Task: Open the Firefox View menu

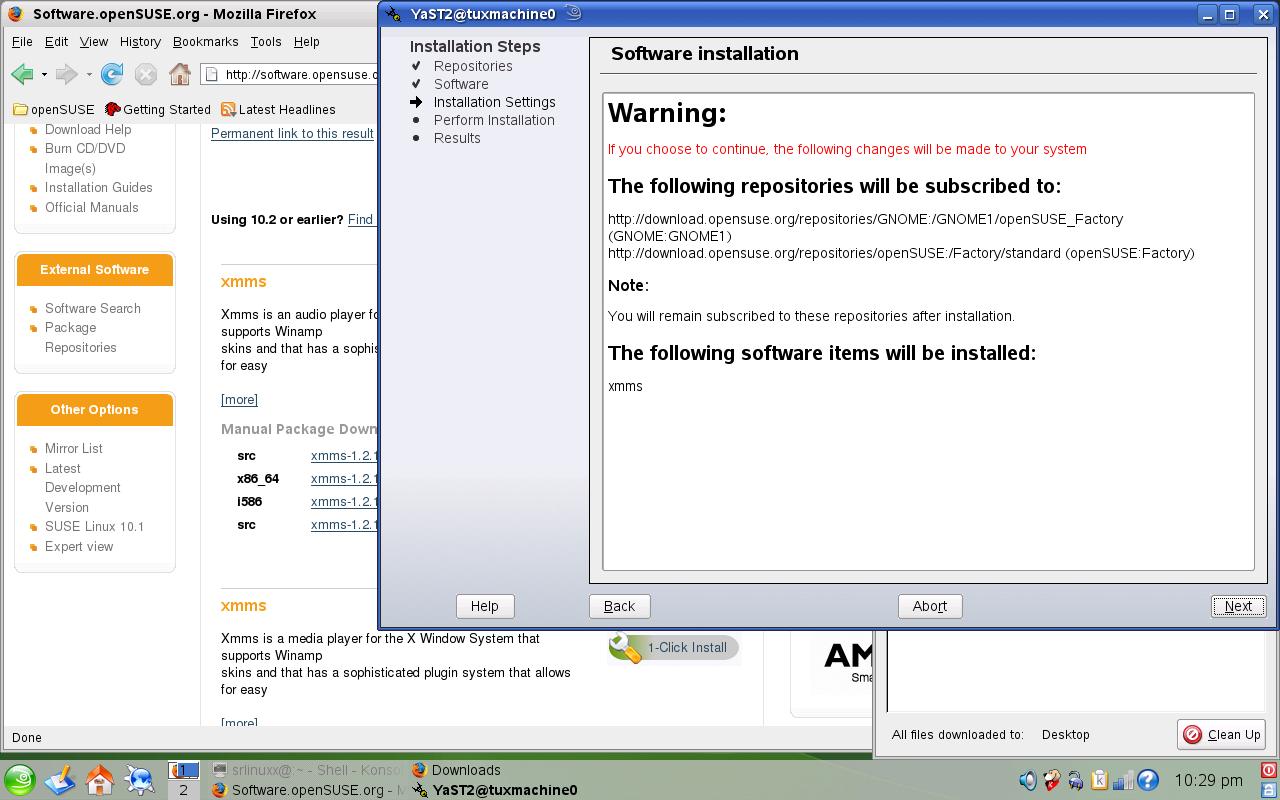Action: pos(94,42)
